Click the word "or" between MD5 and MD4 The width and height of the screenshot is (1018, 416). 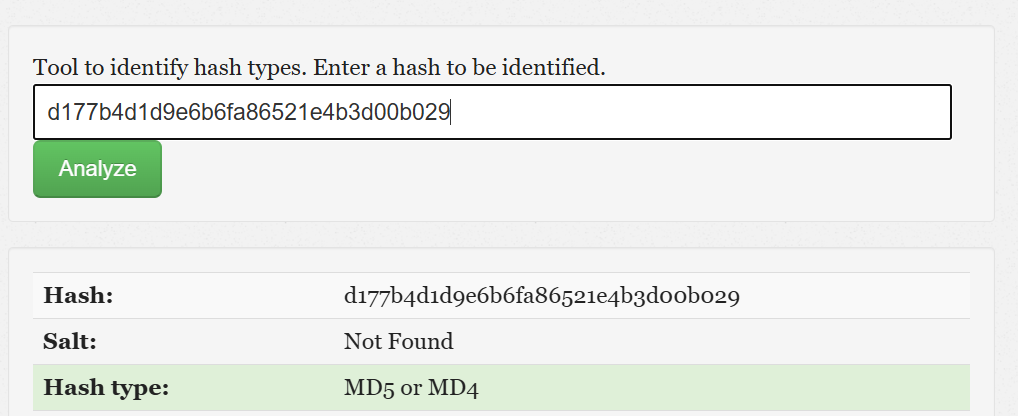[x=411, y=387]
